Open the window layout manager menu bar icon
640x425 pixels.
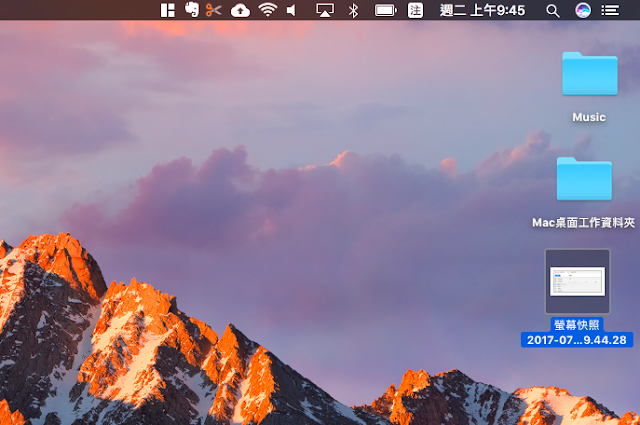[167, 10]
